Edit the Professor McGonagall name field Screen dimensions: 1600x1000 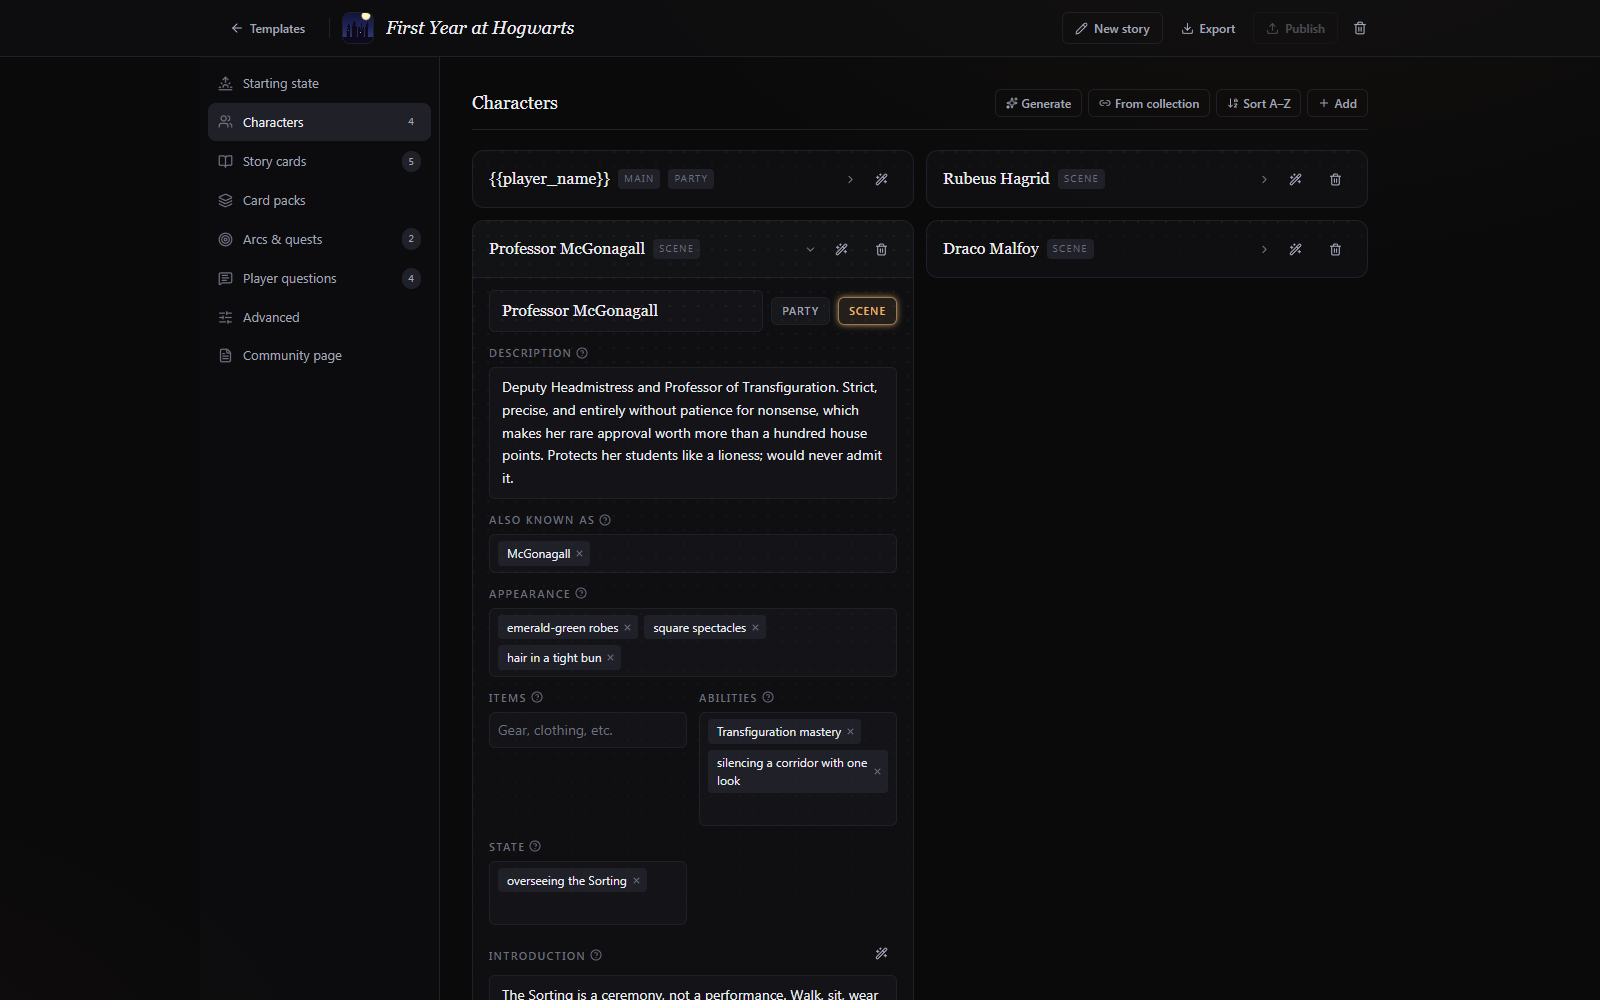[626, 311]
